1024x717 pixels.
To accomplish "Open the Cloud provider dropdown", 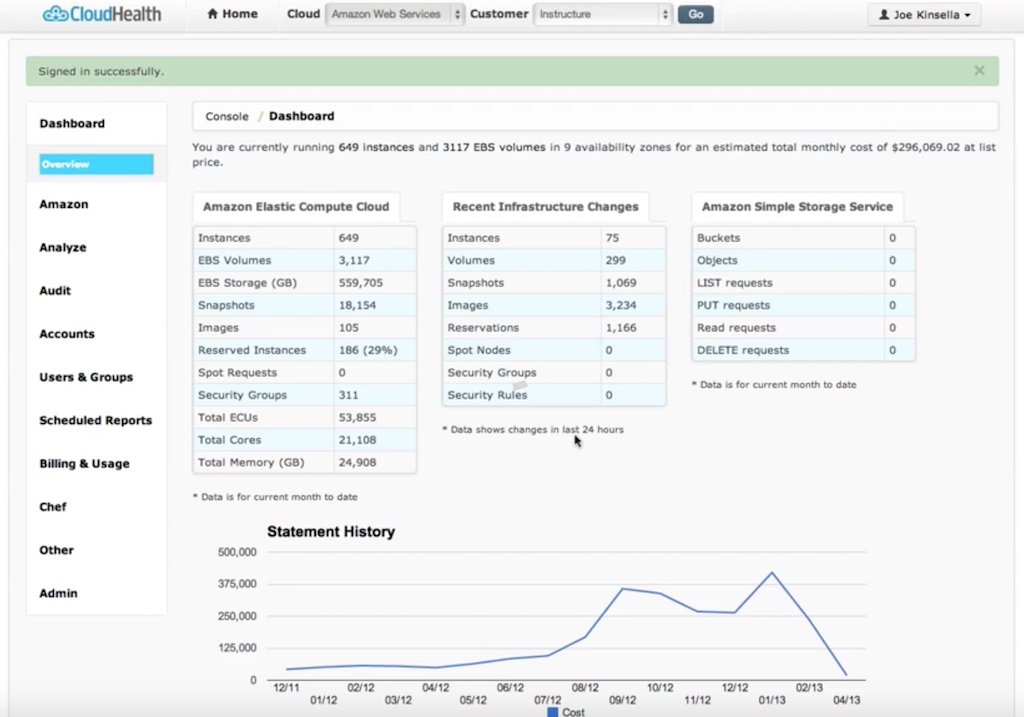I will [394, 14].
